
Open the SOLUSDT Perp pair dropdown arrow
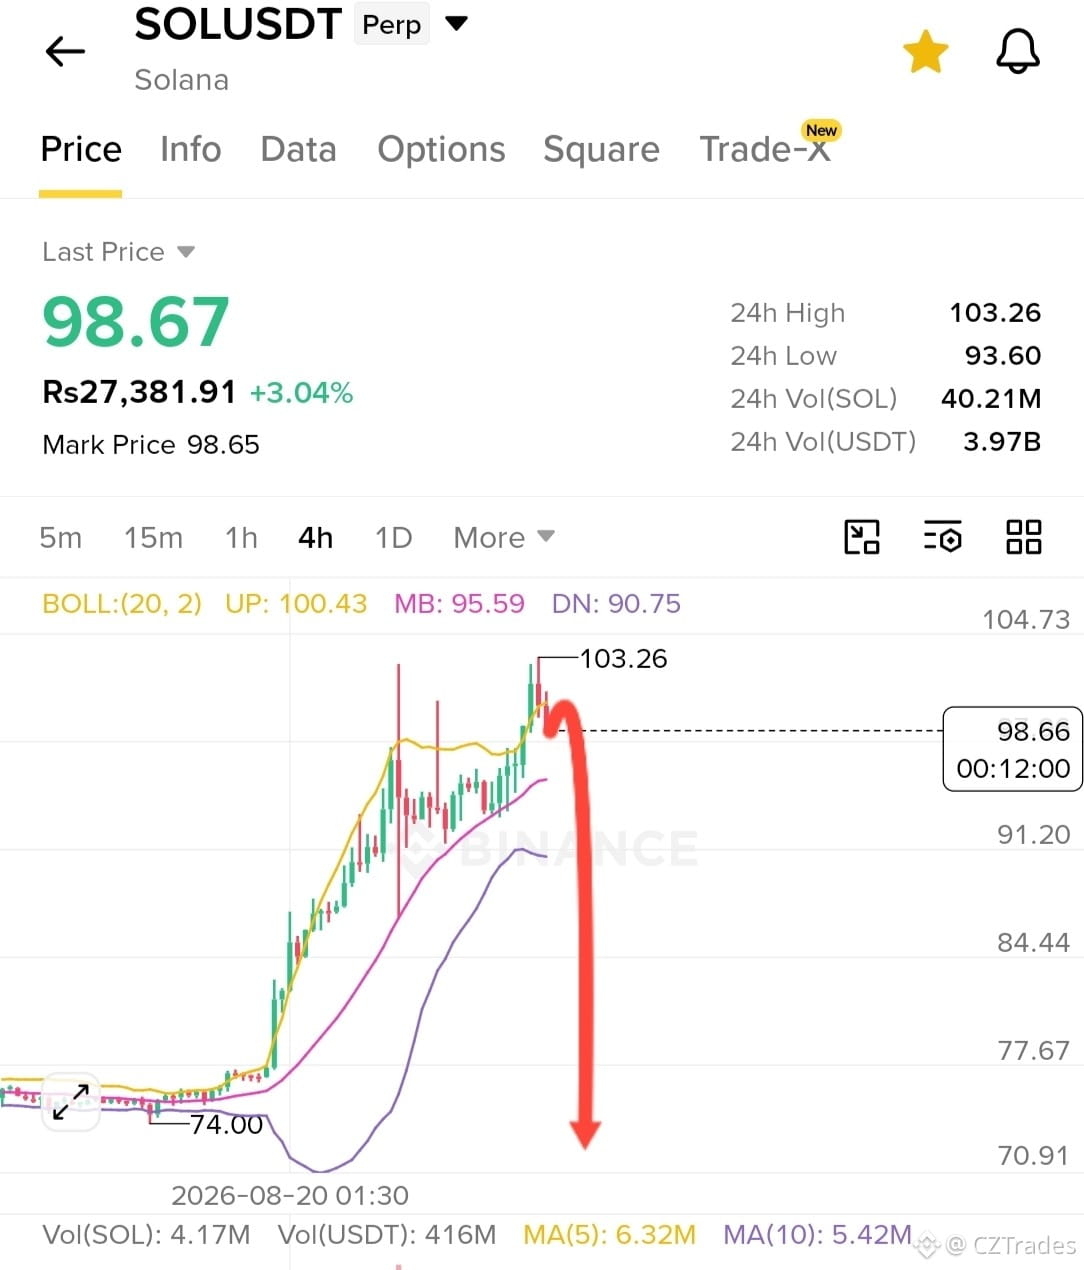tap(456, 23)
